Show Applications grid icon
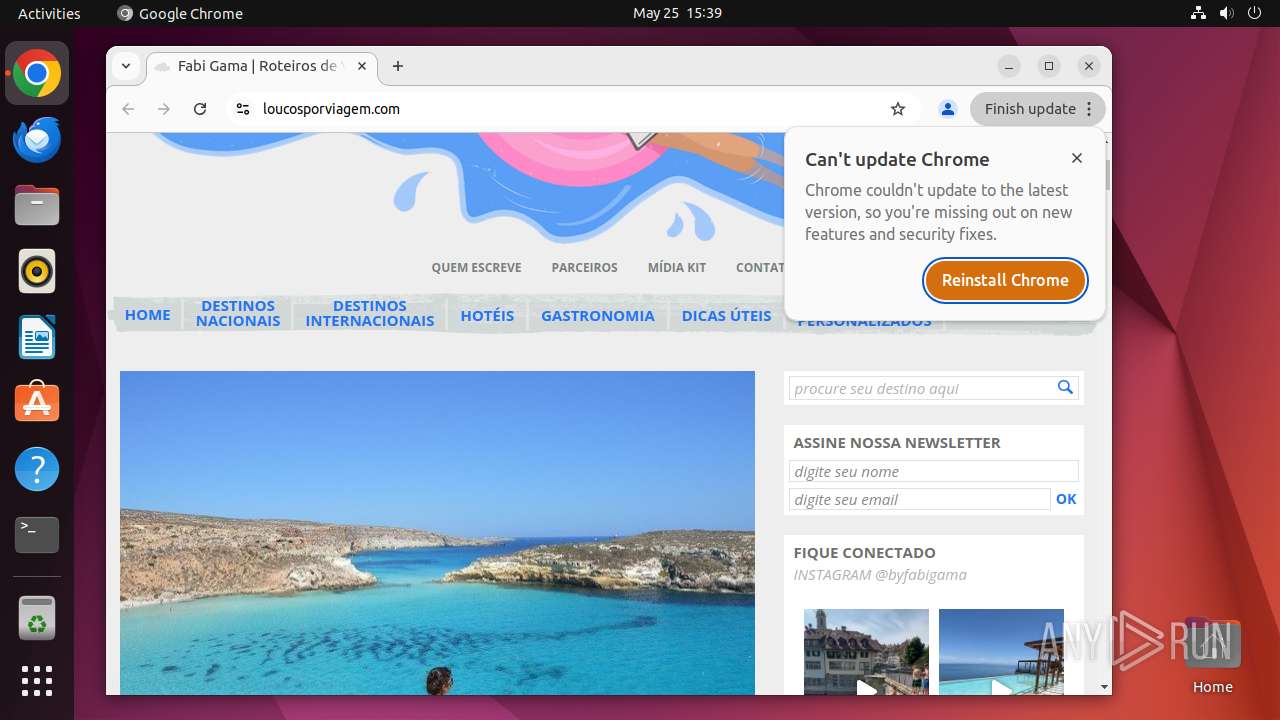 point(37,681)
